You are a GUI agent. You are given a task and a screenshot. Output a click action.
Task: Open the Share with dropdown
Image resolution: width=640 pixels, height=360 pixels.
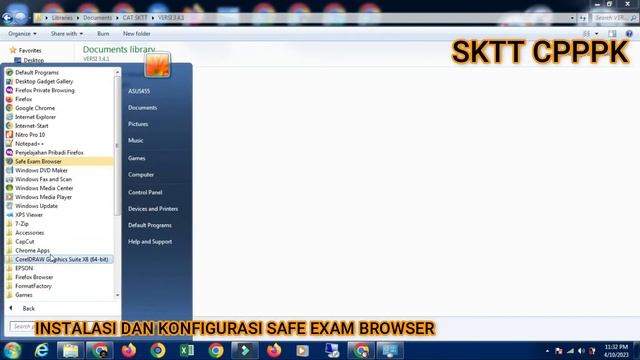point(67,33)
